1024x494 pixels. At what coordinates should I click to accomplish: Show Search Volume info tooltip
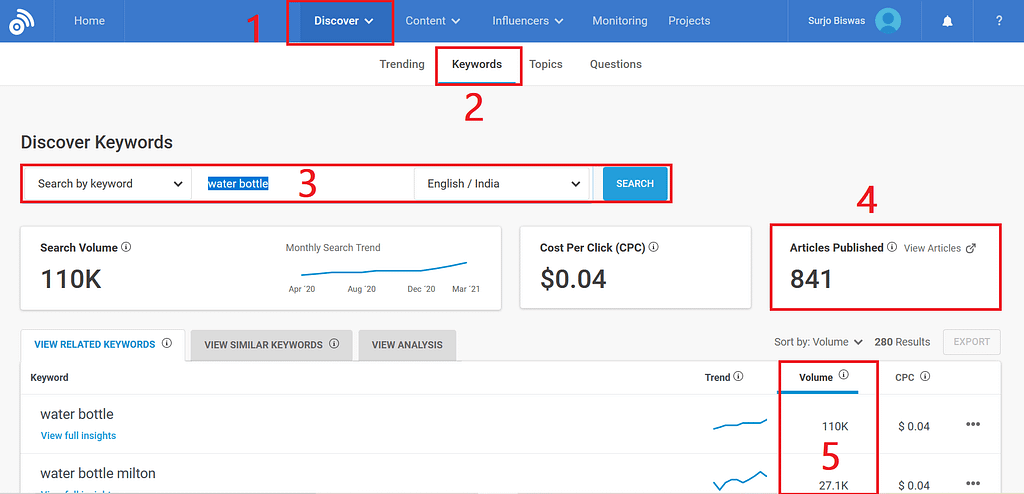click(126, 248)
